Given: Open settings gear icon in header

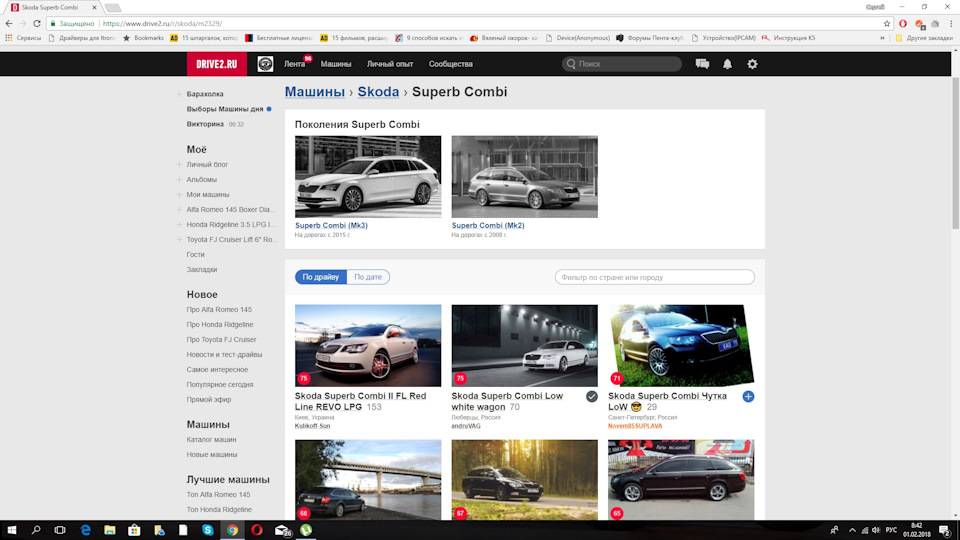Looking at the screenshot, I should [x=752, y=64].
